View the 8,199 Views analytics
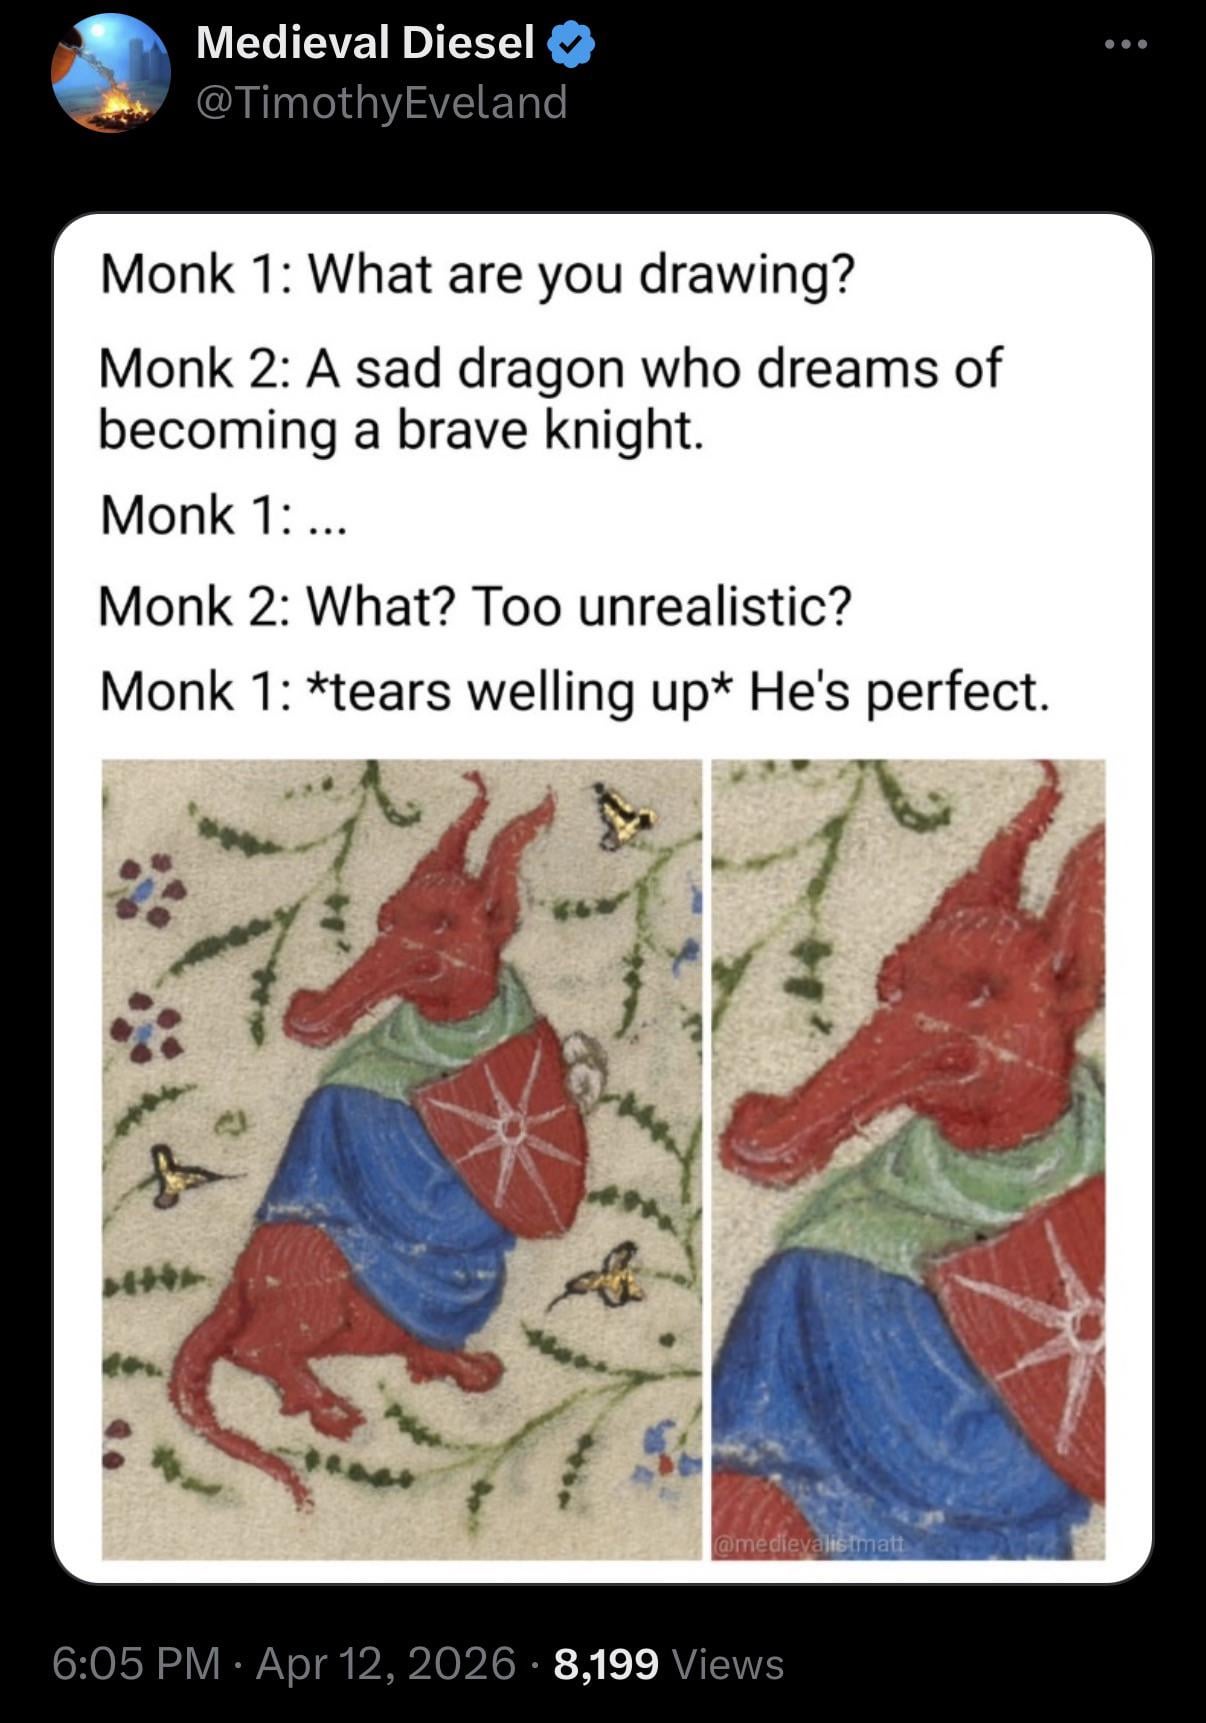 pos(668,1664)
